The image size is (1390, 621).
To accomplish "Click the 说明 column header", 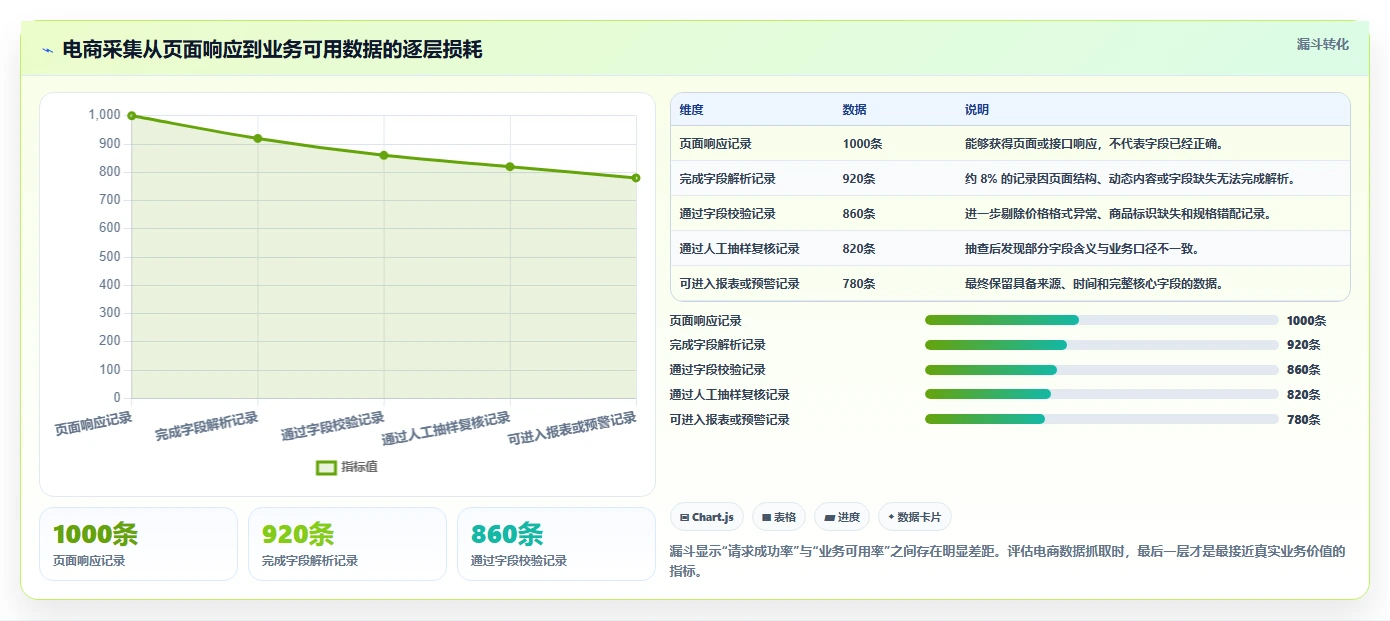I will (x=976, y=110).
